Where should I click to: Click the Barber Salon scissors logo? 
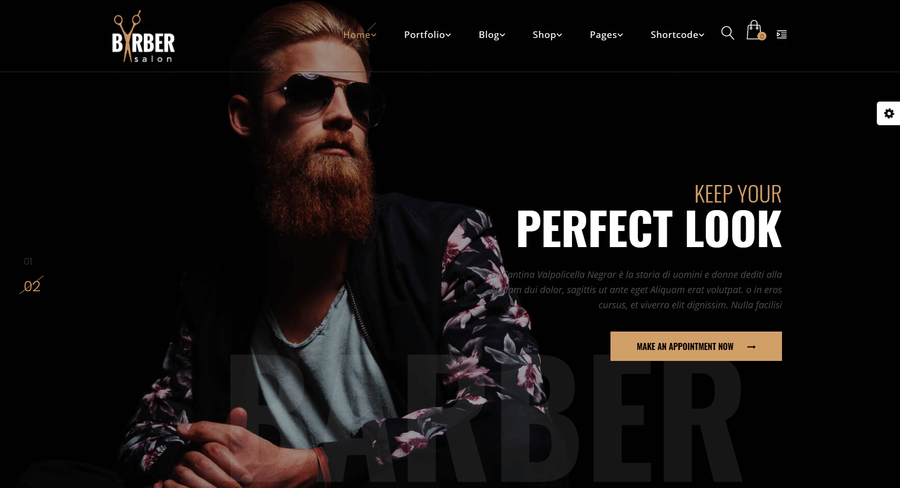[143, 36]
